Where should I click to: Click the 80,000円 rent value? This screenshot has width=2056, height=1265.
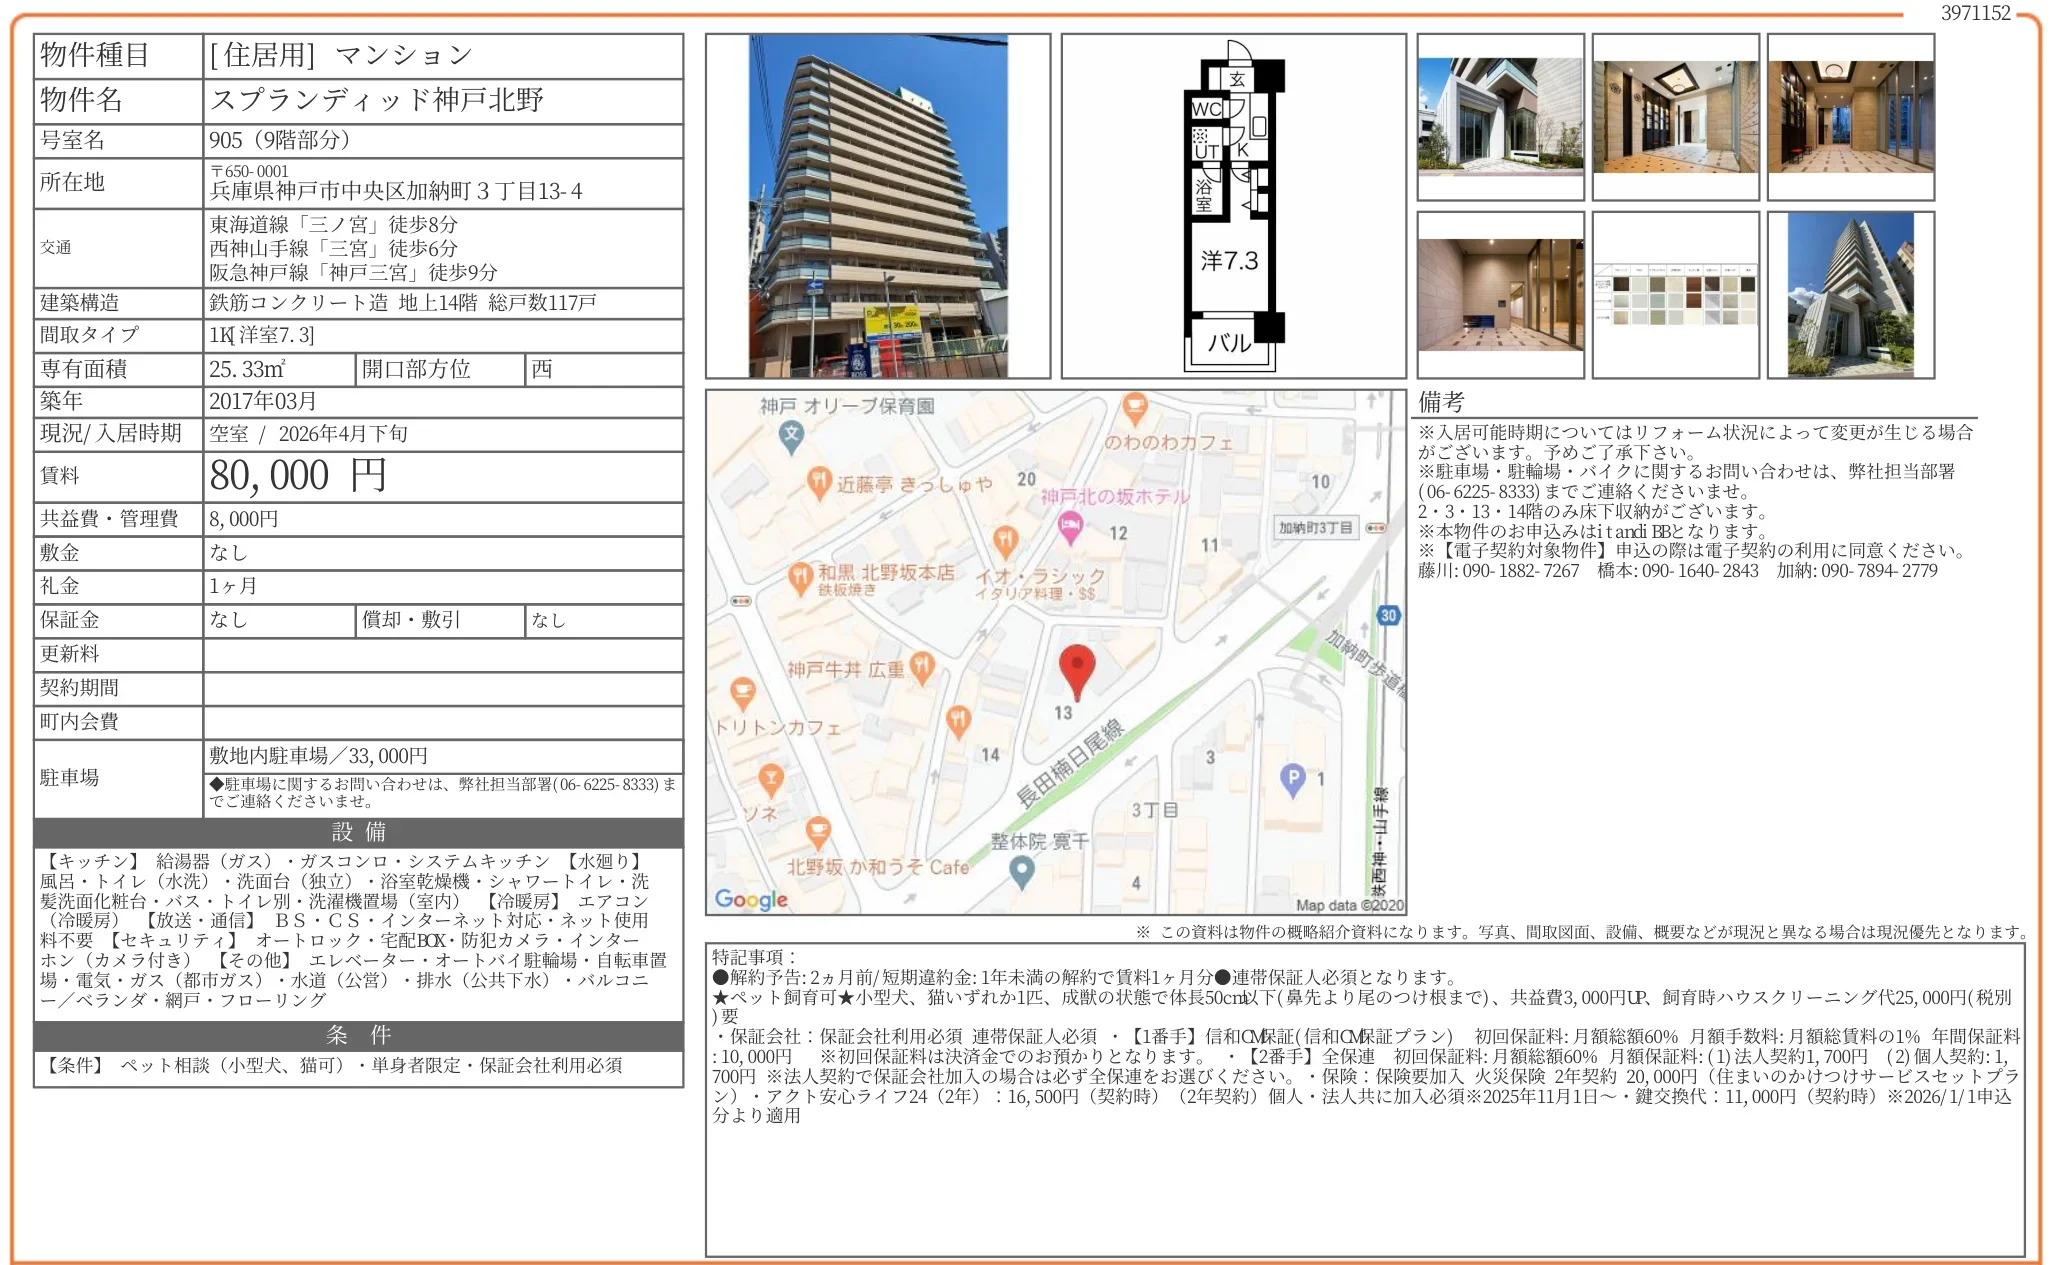[x=298, y=476]
